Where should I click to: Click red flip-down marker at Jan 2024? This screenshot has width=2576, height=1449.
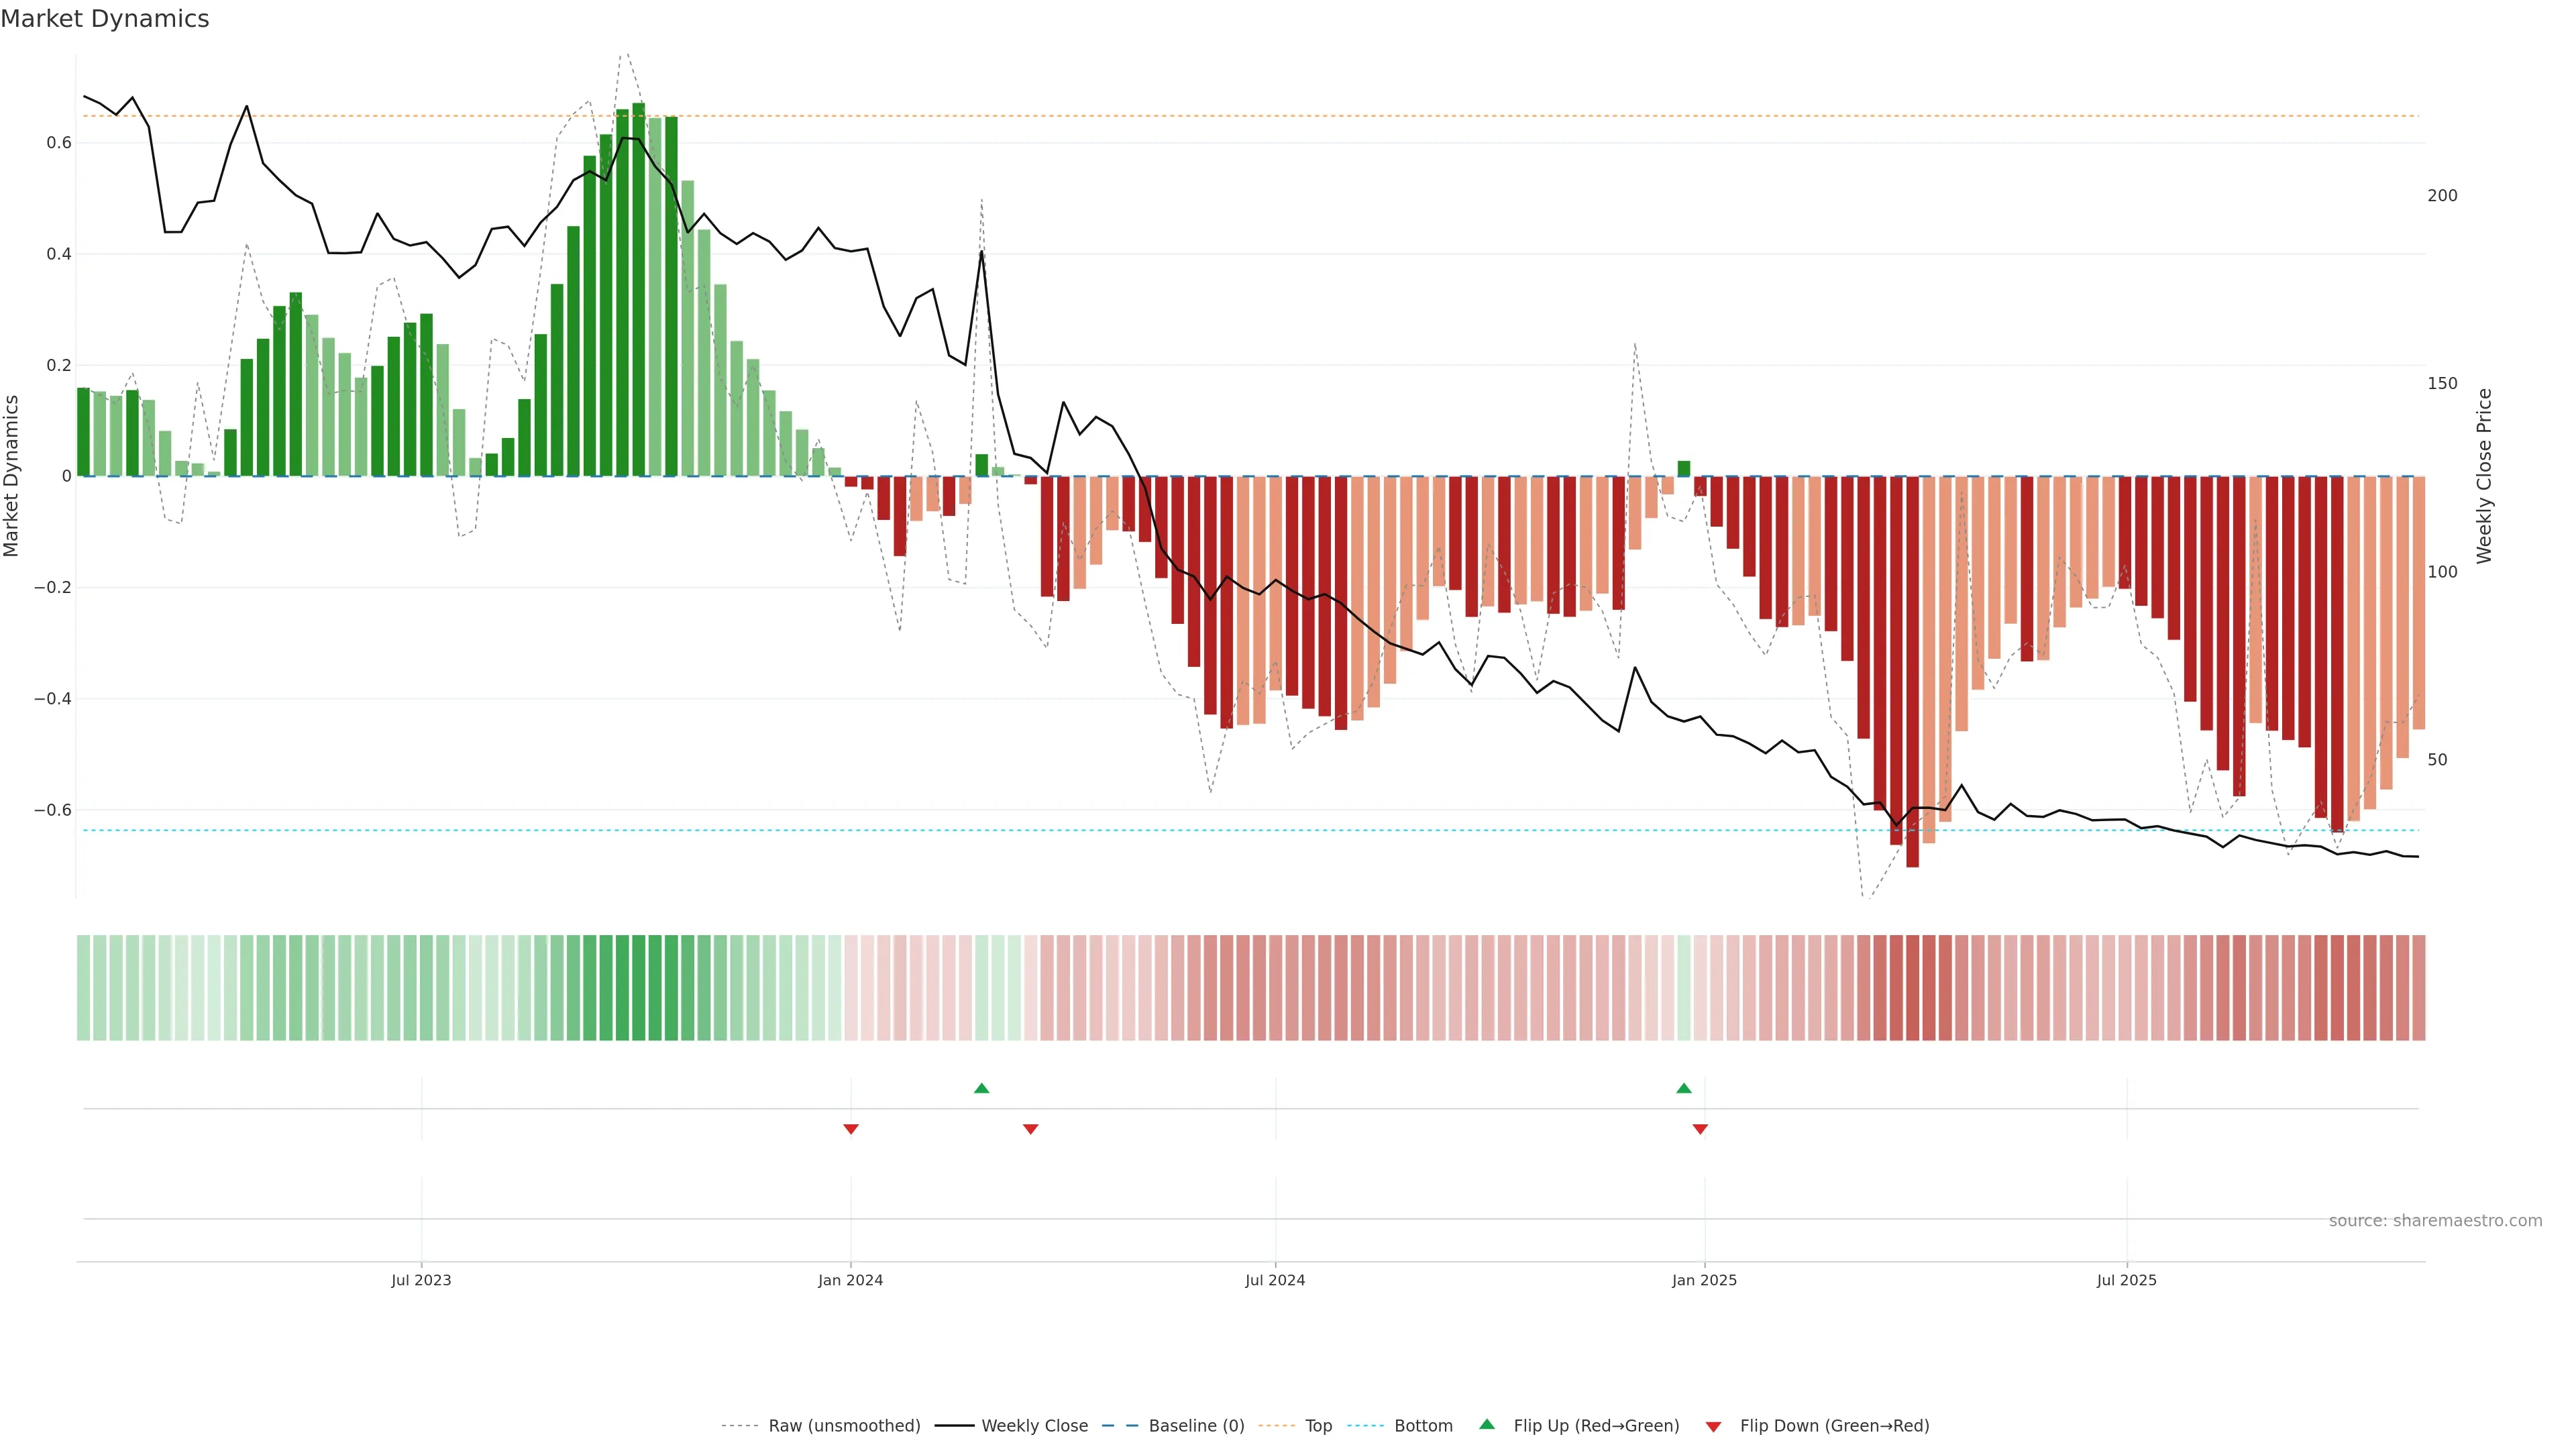[x=851, y=1129]
